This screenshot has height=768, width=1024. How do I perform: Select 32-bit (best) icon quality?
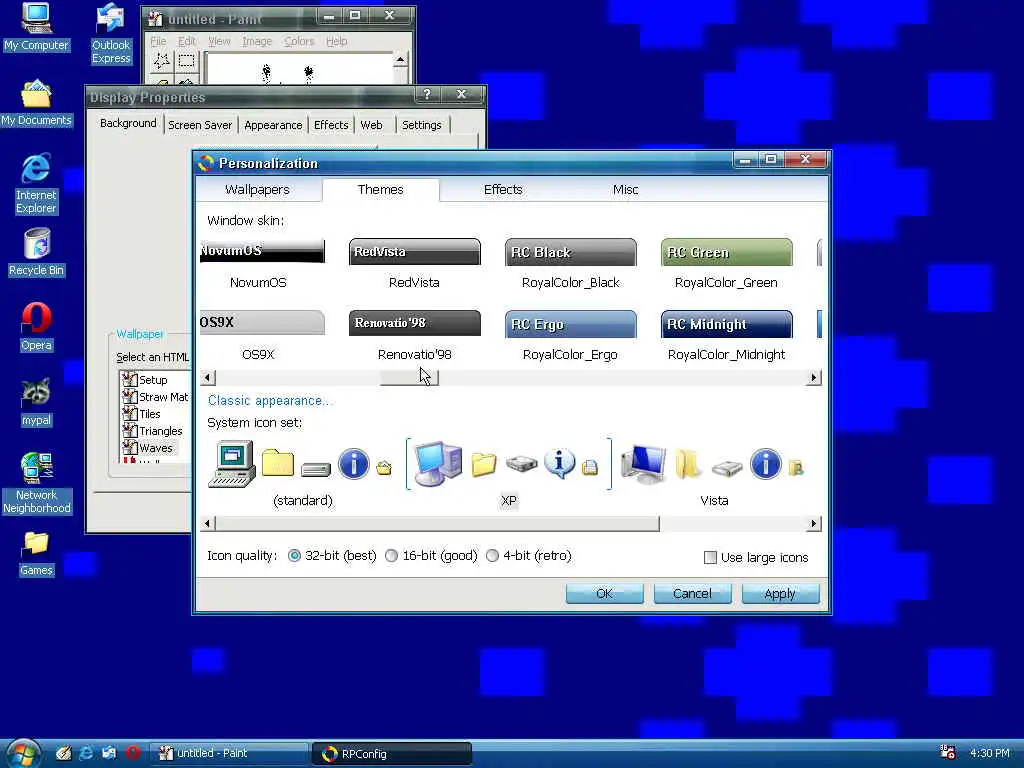[295, 556]
